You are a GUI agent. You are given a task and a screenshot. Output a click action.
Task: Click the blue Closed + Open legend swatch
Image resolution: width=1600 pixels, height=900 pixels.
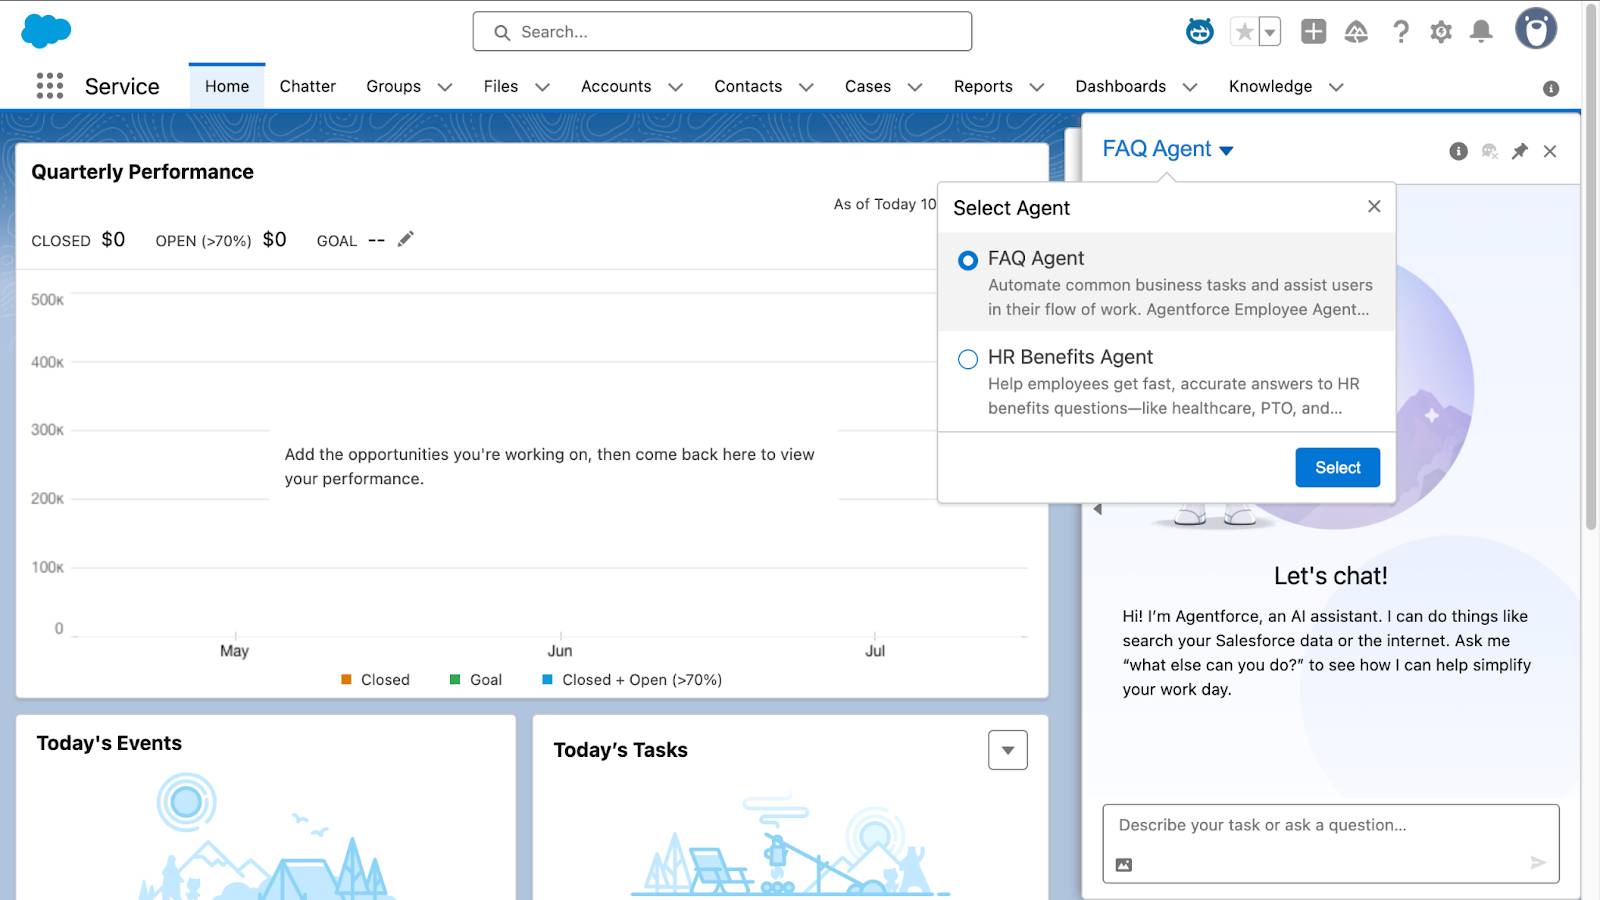pos(547,679)
